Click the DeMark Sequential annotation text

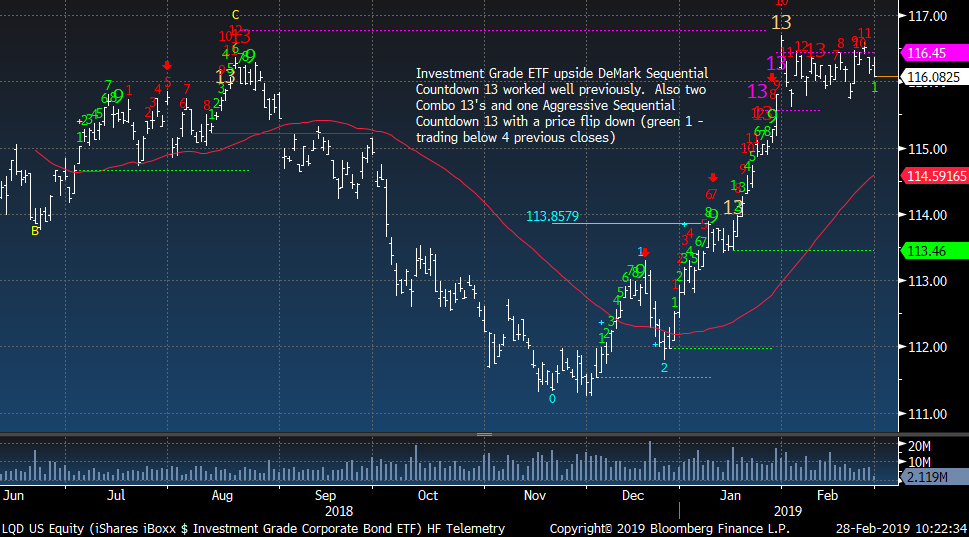(562, 105)
